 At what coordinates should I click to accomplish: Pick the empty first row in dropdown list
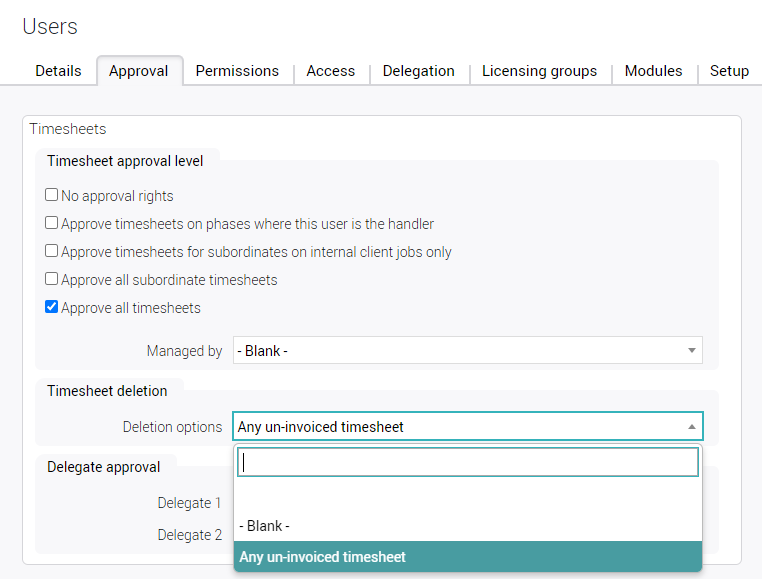pos(468,496)
